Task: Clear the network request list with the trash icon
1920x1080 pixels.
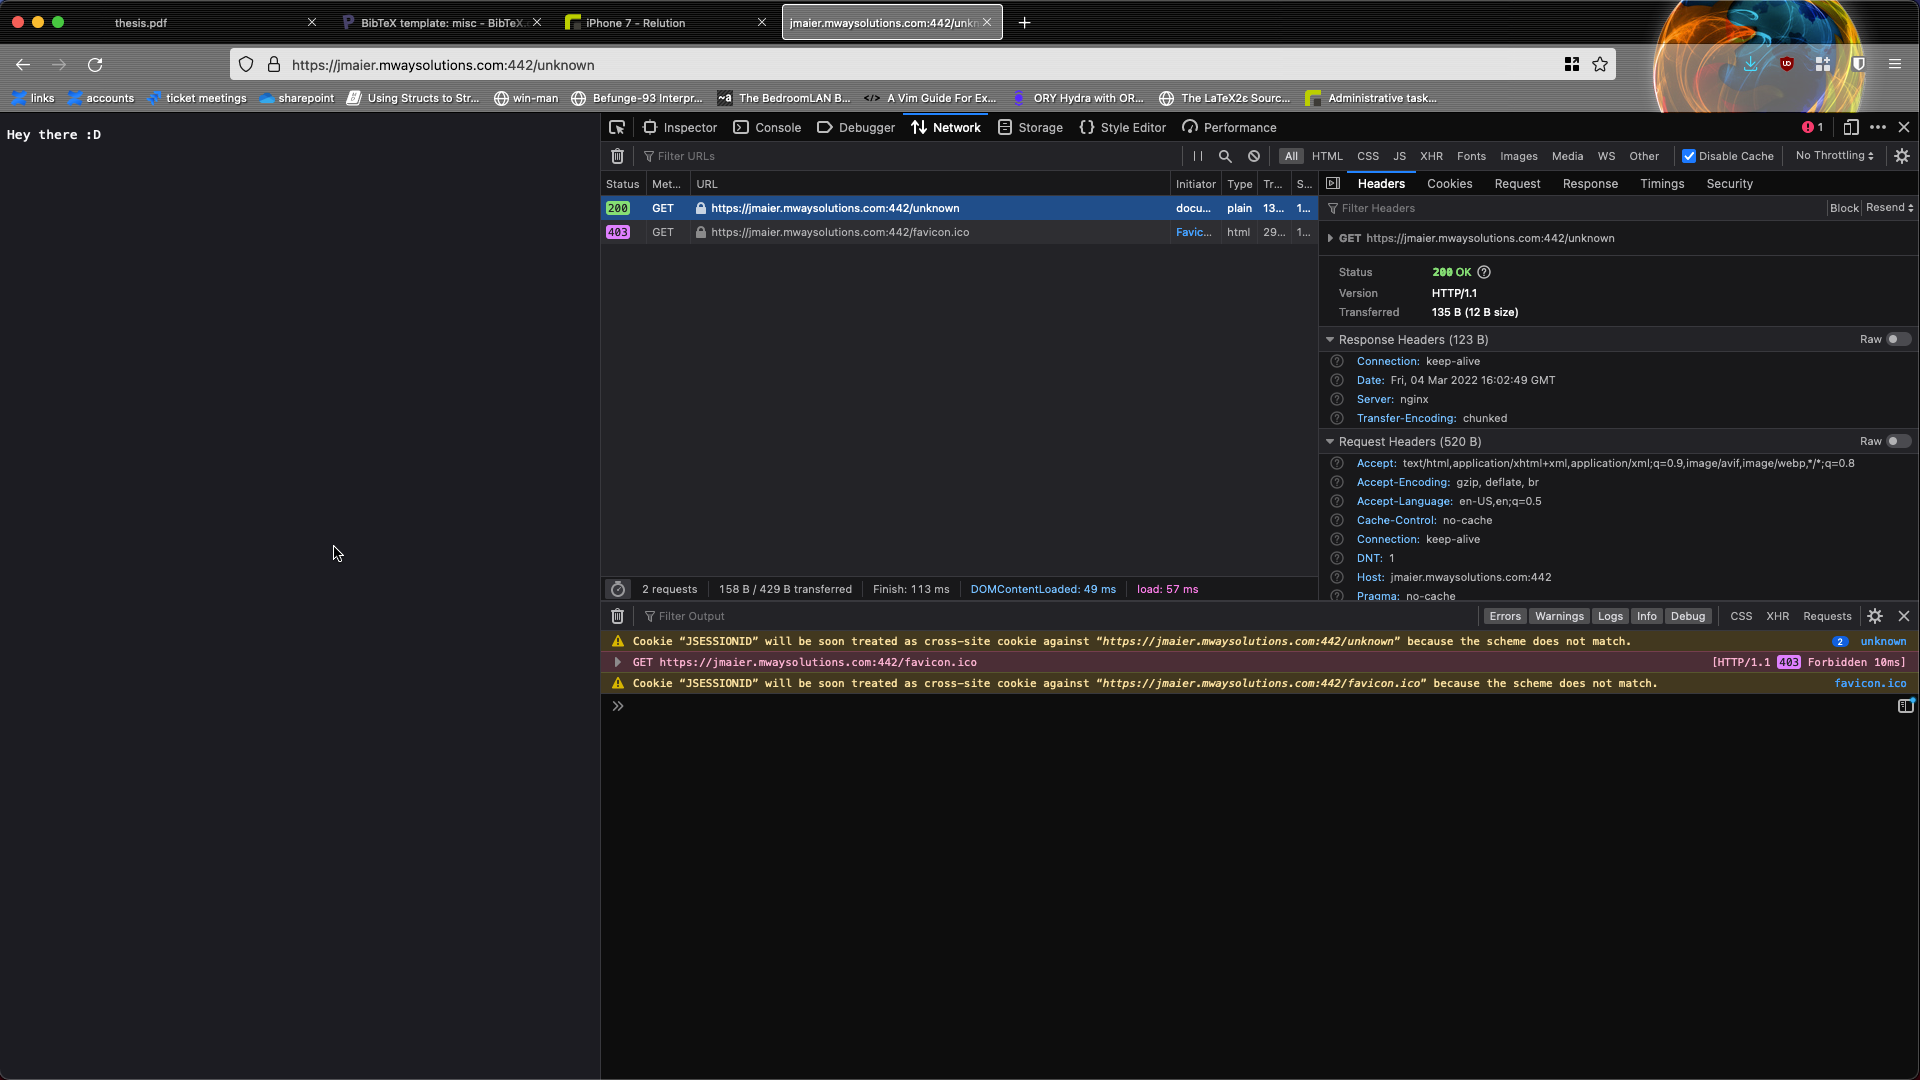Action: tap(617, 156)
